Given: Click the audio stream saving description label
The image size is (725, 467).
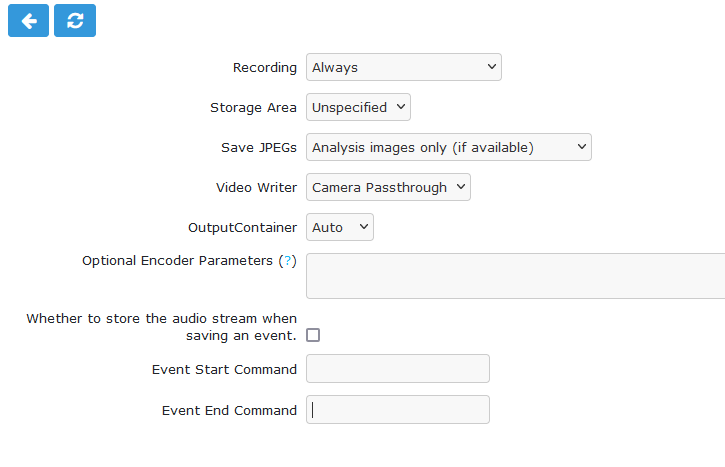Looking at the screenshot, I should coord(162,327).
